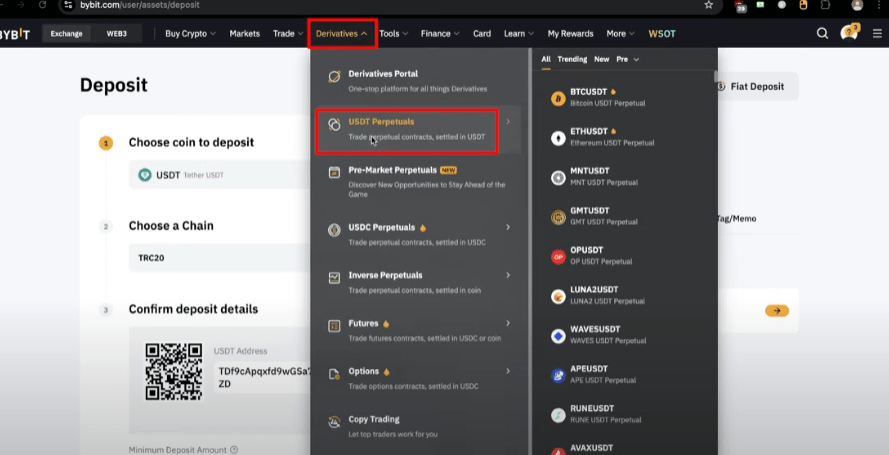Image resolution: width=889 pixels, height=455 pixels.
Task: Click the Fiat Deposit button
Action: click(752, 86)
